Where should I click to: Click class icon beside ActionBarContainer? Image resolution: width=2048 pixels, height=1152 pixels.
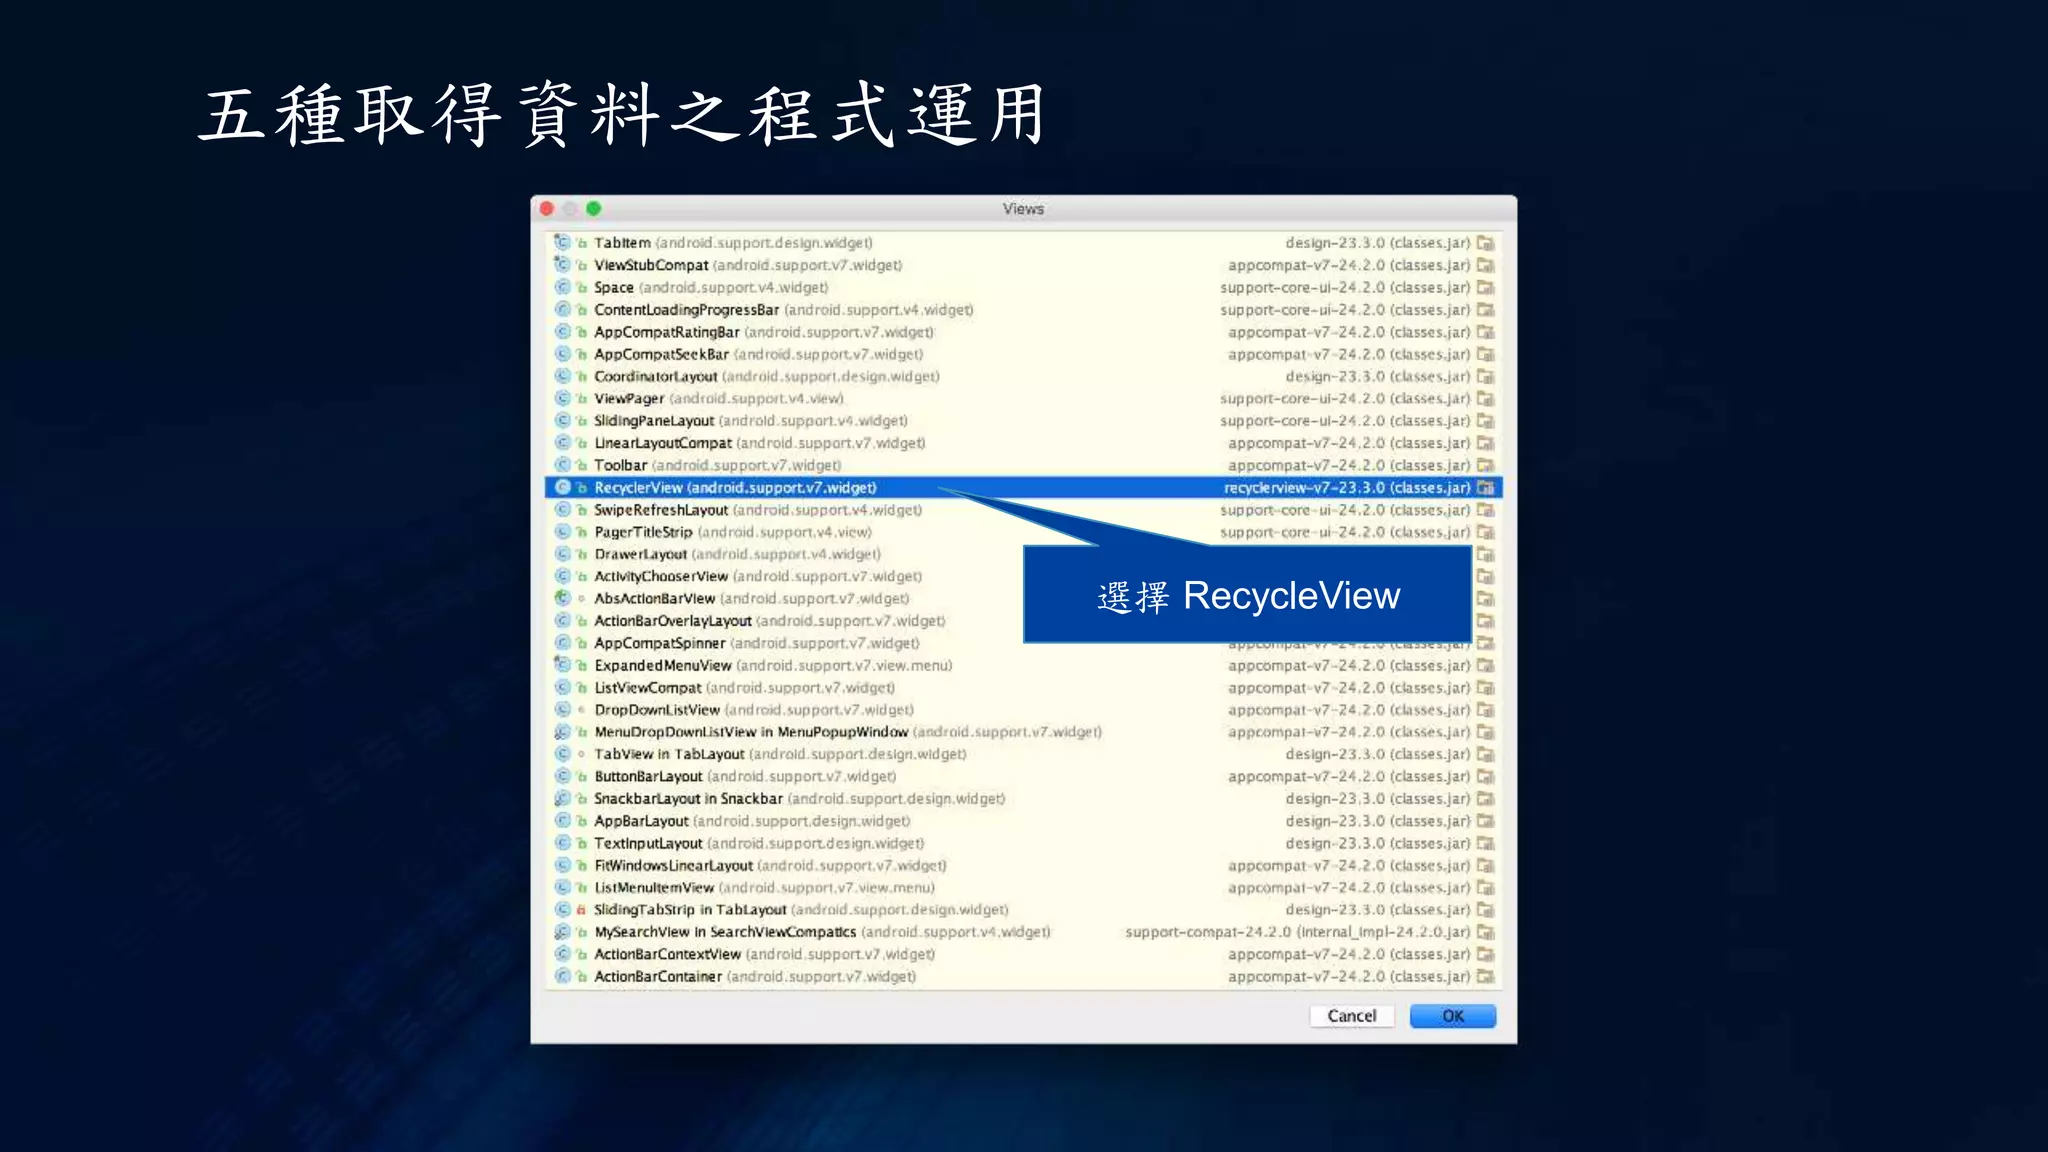(562, 977)
